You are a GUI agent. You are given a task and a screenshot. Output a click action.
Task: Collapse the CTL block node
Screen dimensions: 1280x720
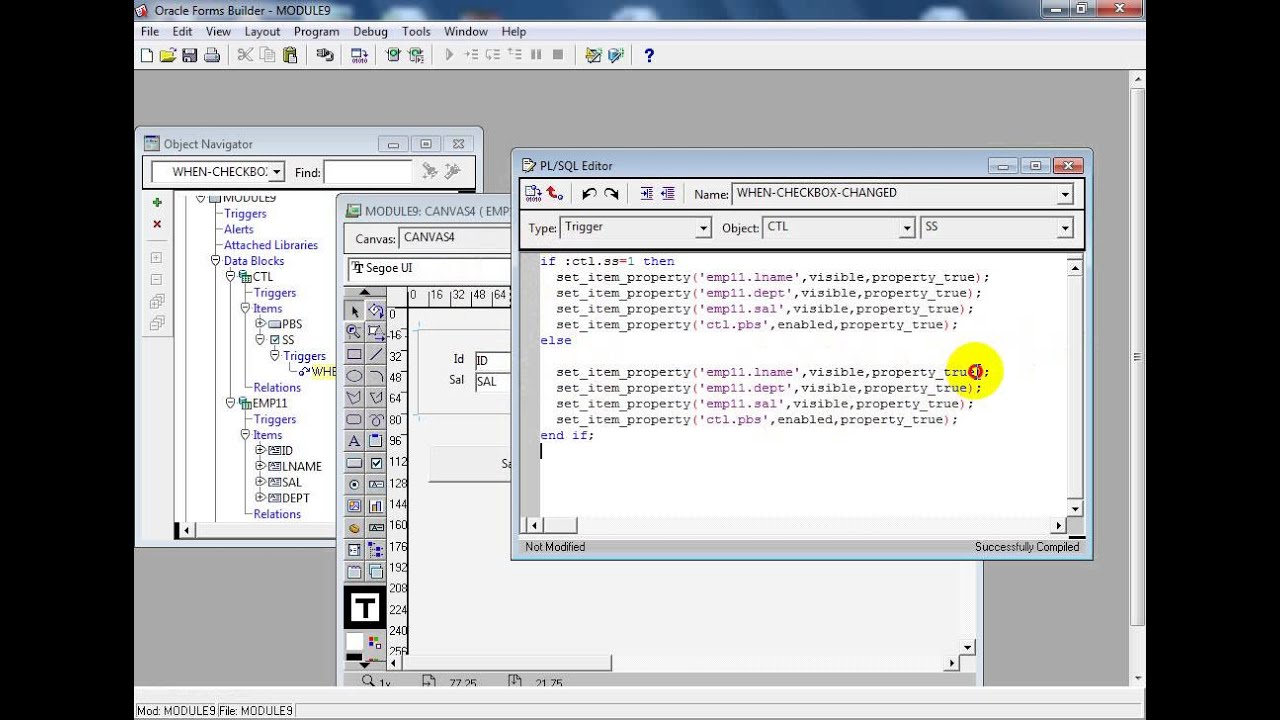coord(231,277)
